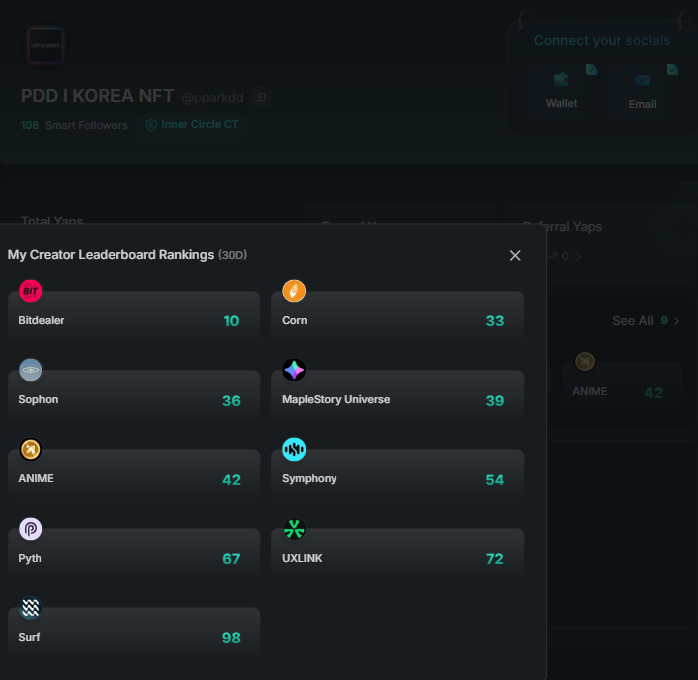Click the wallet icon in socials panel
The height and width of the screenshot is (680, 698).
561,79
